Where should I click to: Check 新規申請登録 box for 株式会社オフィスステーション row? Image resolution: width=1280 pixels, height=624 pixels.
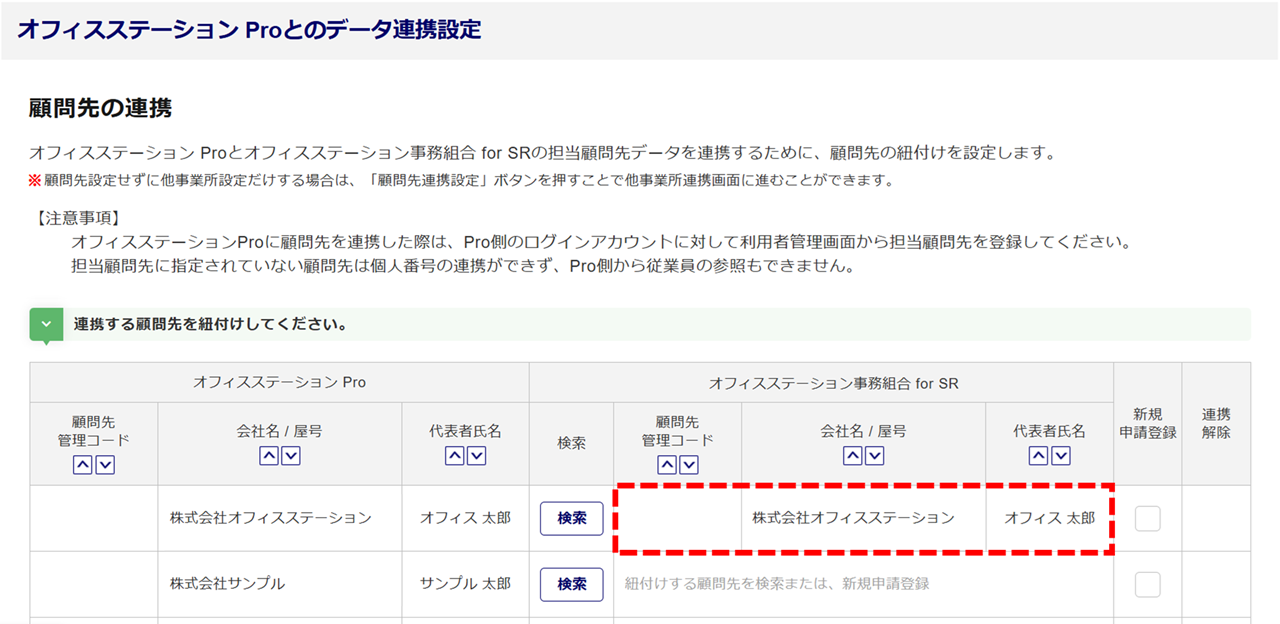click(1148, 518)
